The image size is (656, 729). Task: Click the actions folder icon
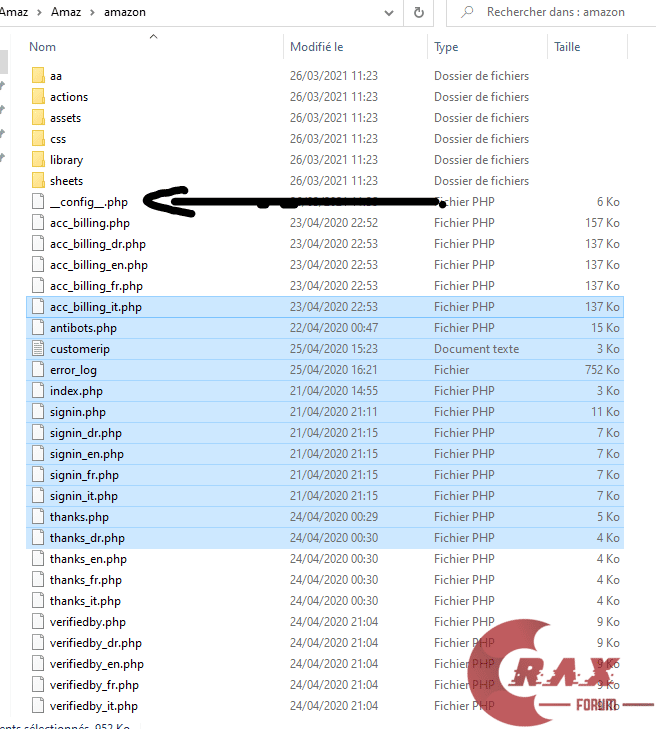click(x=38, y=96)
